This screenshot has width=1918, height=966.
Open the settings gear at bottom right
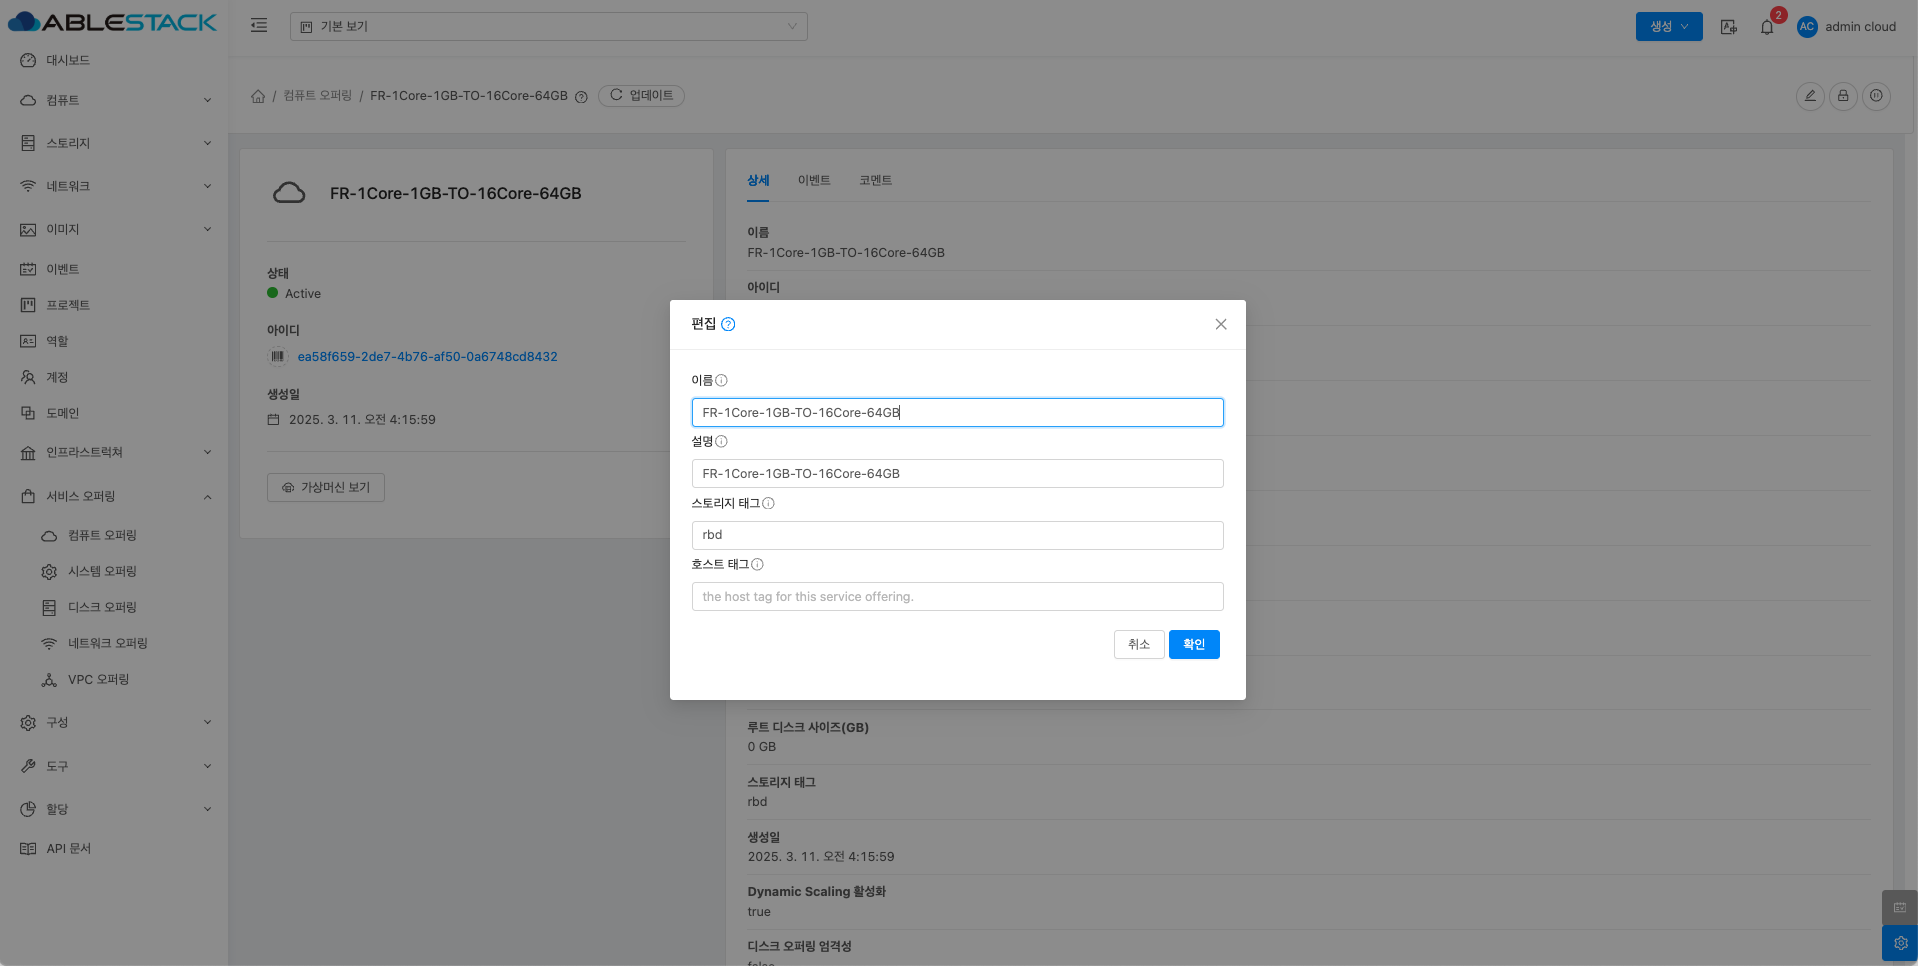(1900, 943)
